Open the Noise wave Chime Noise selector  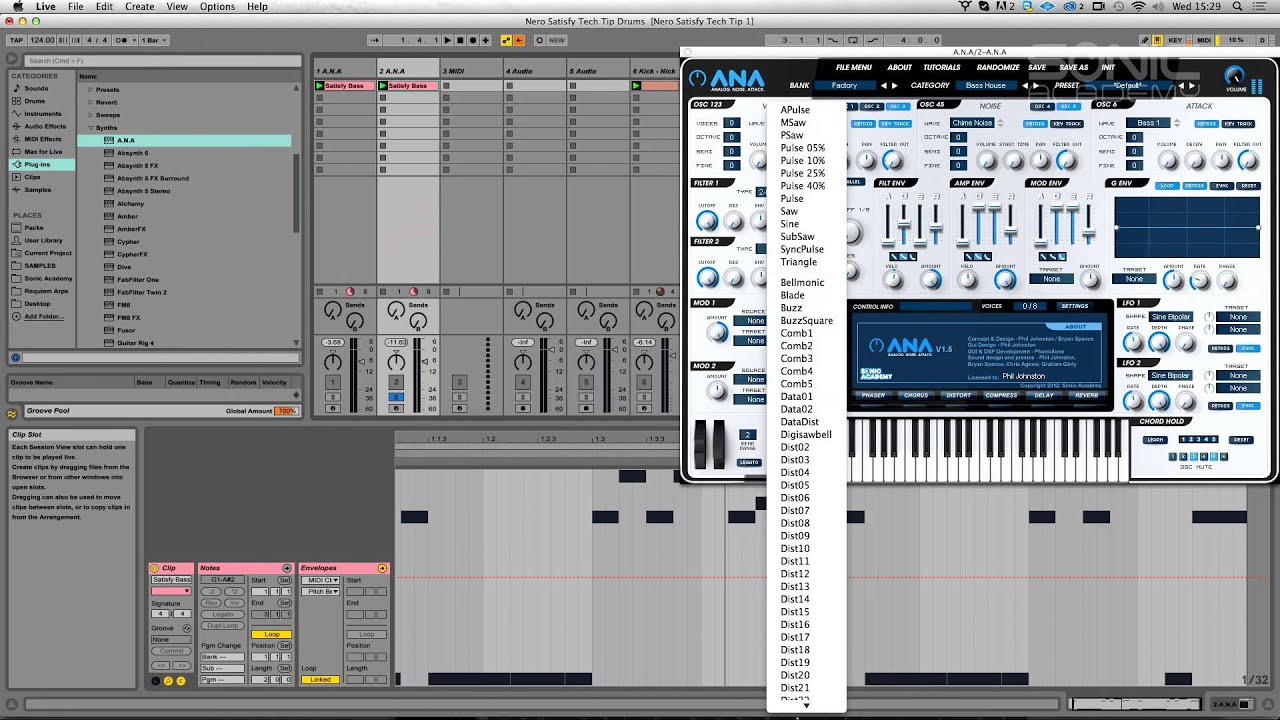coord(973,123)
